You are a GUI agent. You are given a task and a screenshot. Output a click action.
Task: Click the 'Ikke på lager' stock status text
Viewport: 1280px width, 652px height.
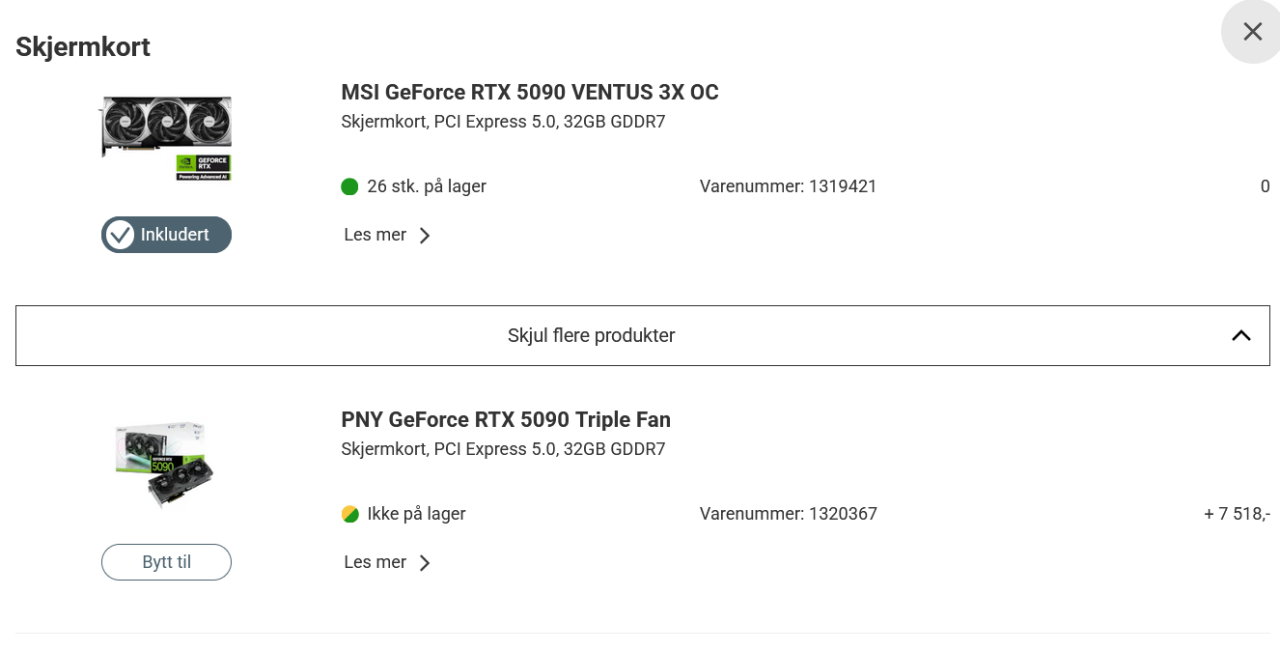click(416, 514)
